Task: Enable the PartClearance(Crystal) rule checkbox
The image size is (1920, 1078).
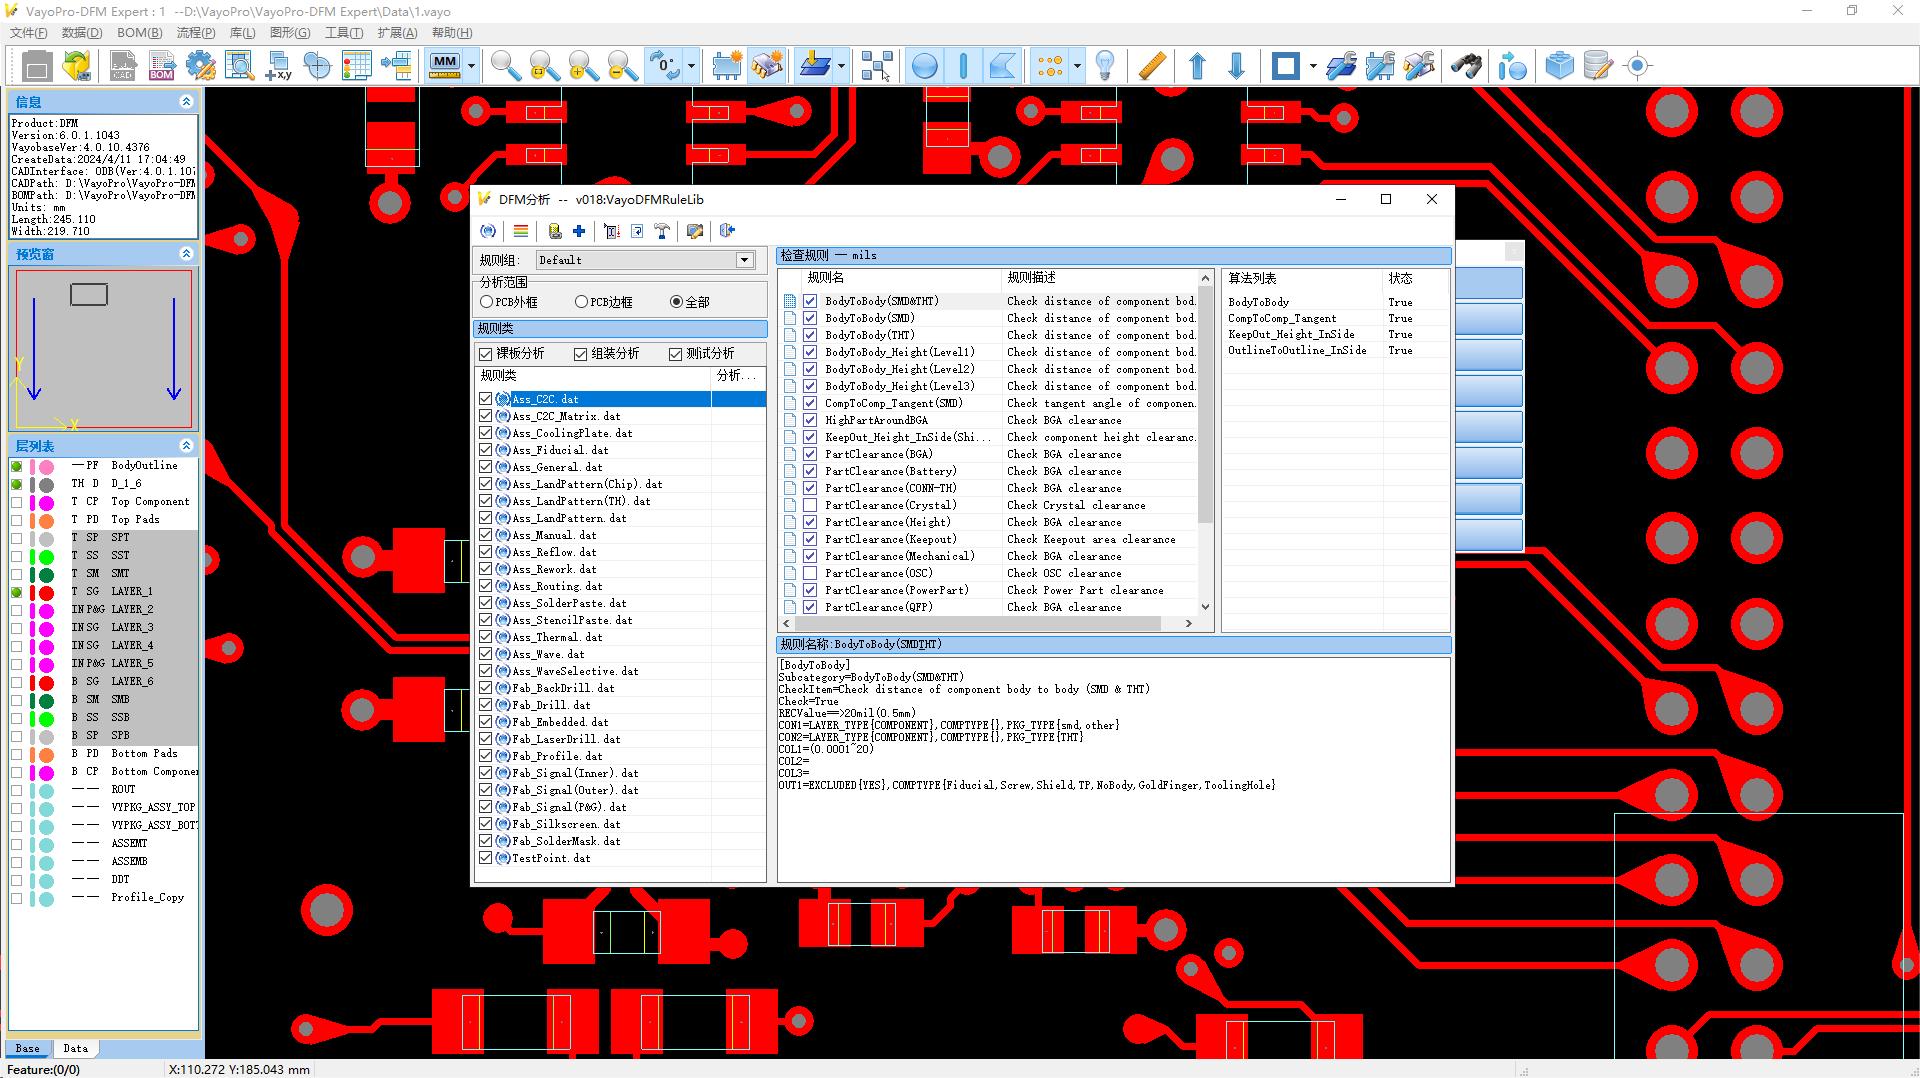Action: [810, 505]
